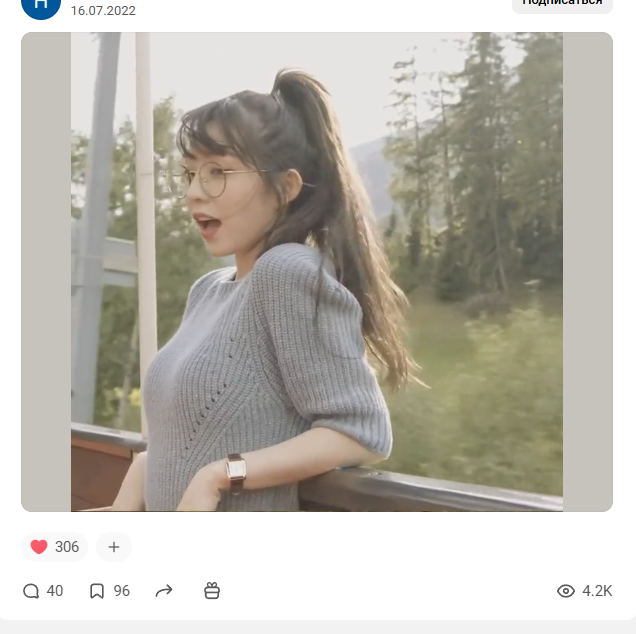Click the 4.2K views count
636x634 pixels.
[597, 591]
